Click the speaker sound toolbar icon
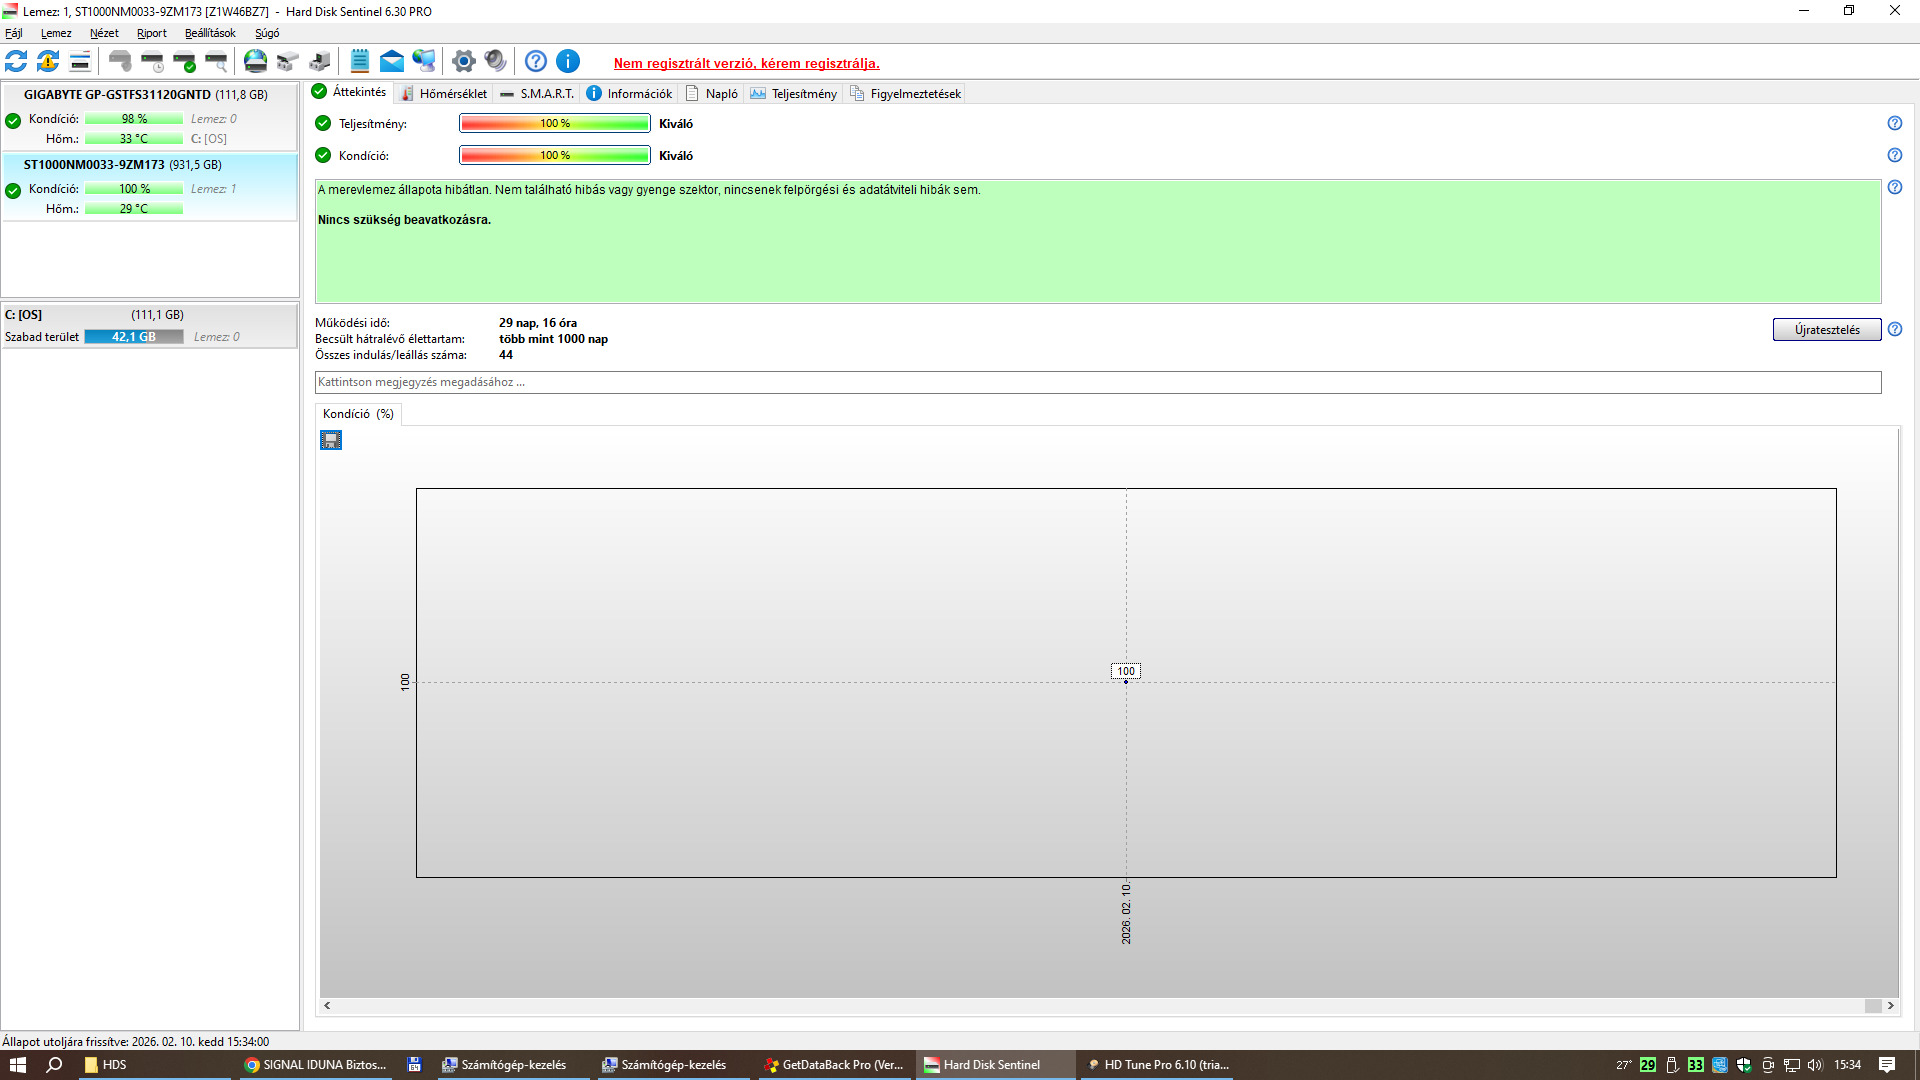This screenshot has height=1080, width=1920. pyautogui.click(x=496, y=62)
